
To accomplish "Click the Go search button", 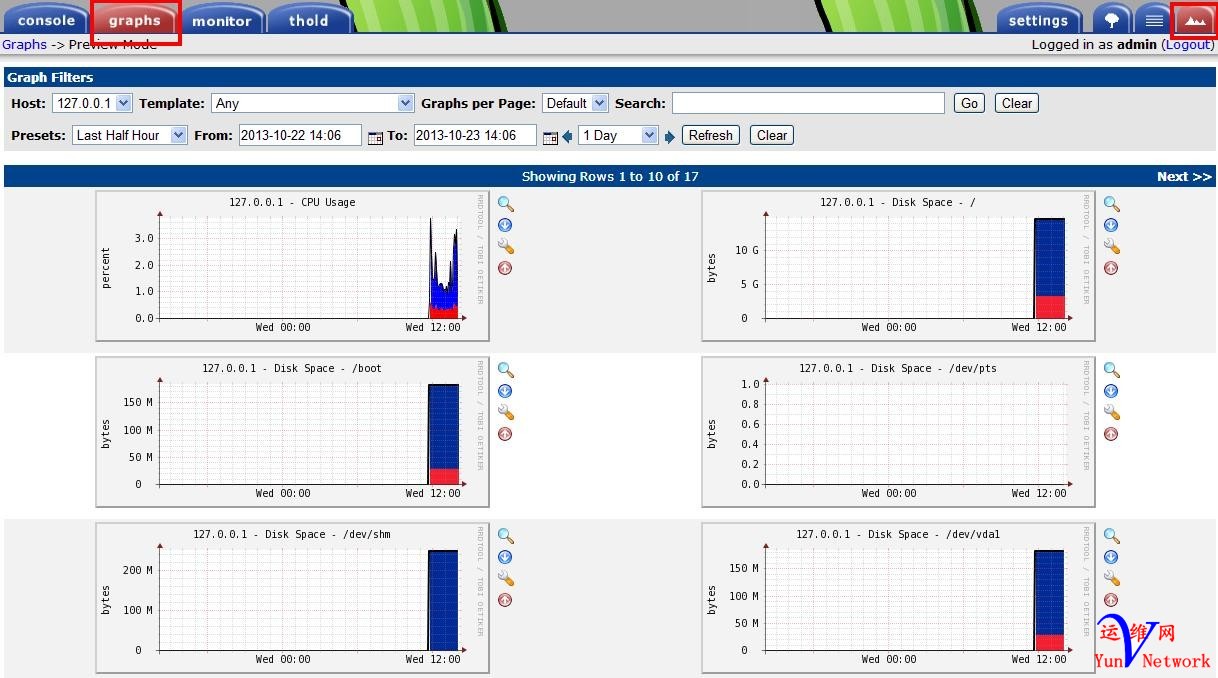I will point(969,103).
